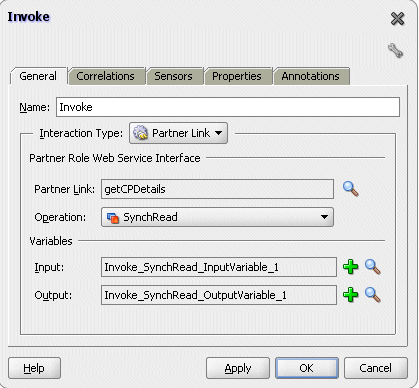Browse Partner Links with magnifier icon

[x=351, y=189]
